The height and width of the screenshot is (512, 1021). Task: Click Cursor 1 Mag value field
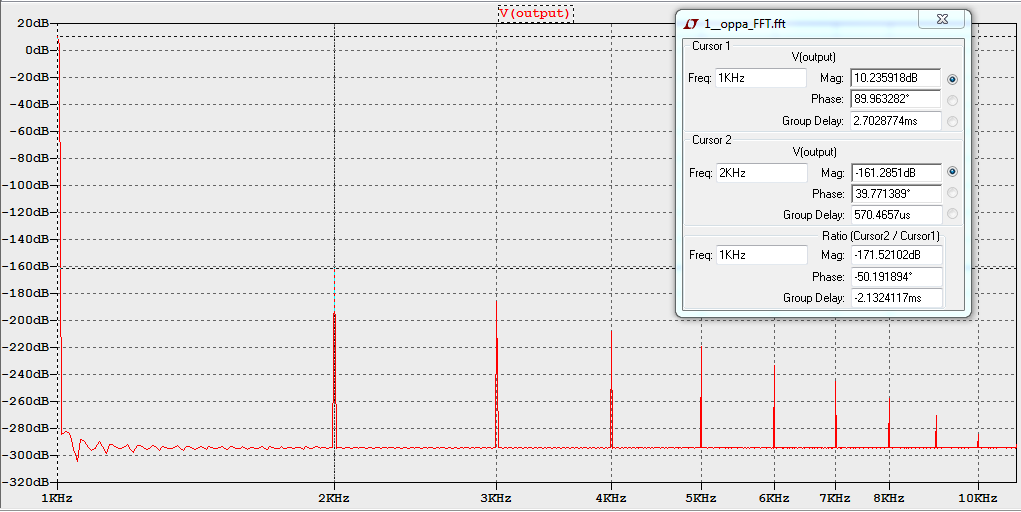(x=895, y=78)
